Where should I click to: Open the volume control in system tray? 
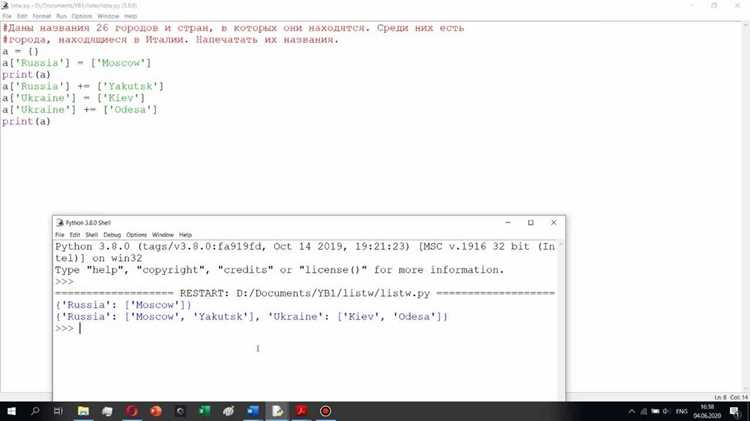pyautogui.click(x=666, y=411)
